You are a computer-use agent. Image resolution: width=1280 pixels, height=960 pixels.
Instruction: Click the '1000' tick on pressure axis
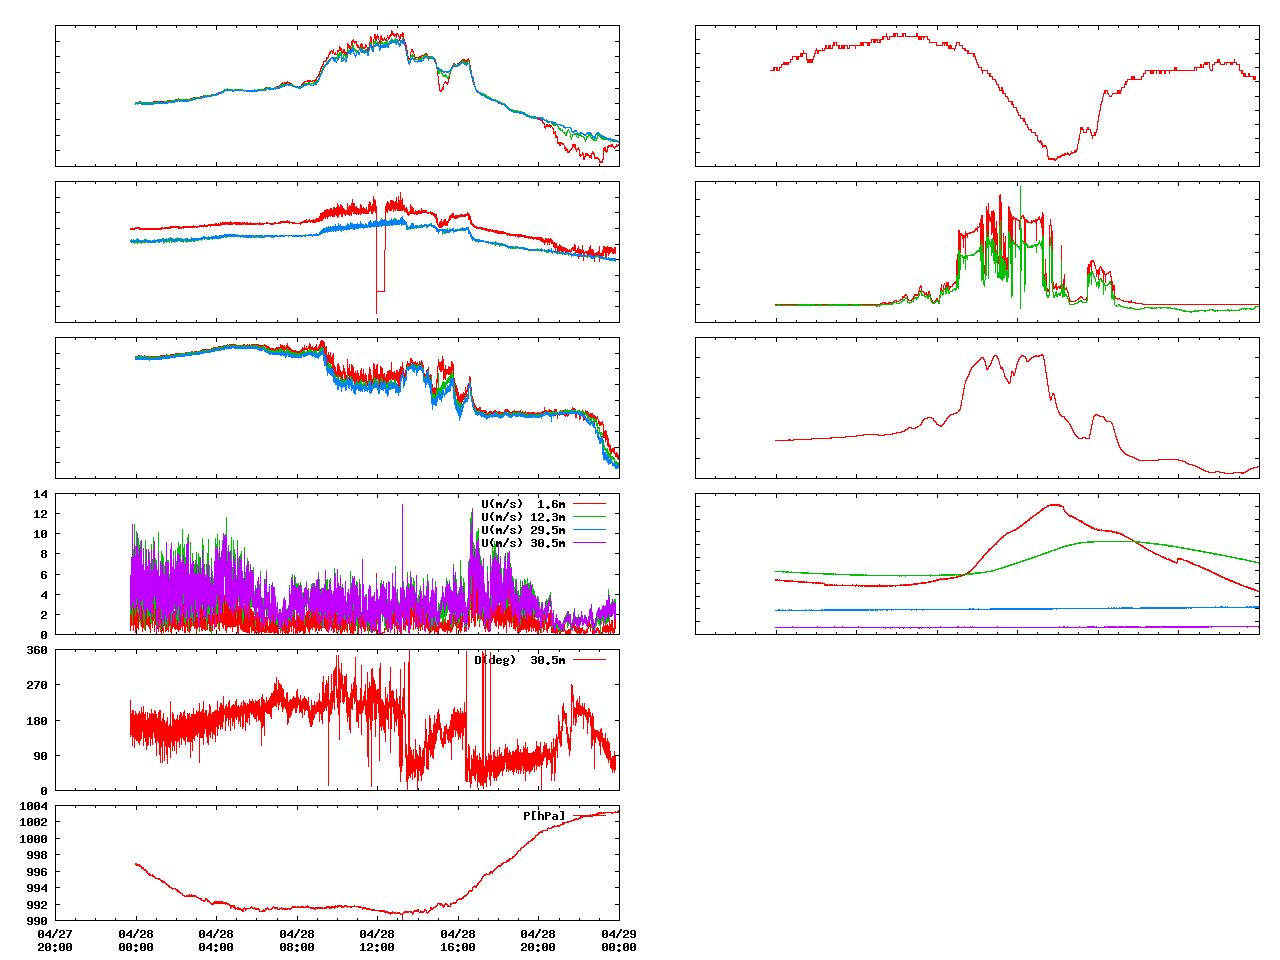[34, 839]
